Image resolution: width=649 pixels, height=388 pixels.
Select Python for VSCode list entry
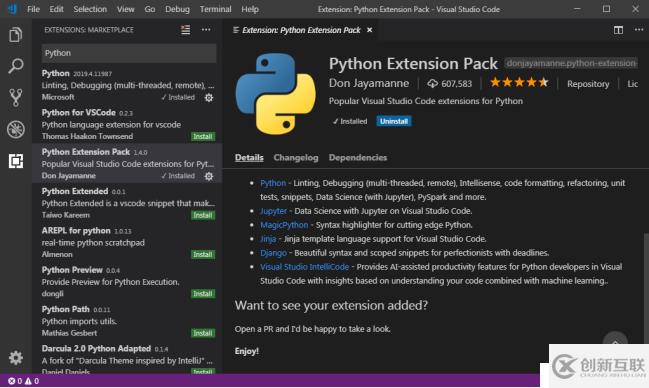(127, 124)
